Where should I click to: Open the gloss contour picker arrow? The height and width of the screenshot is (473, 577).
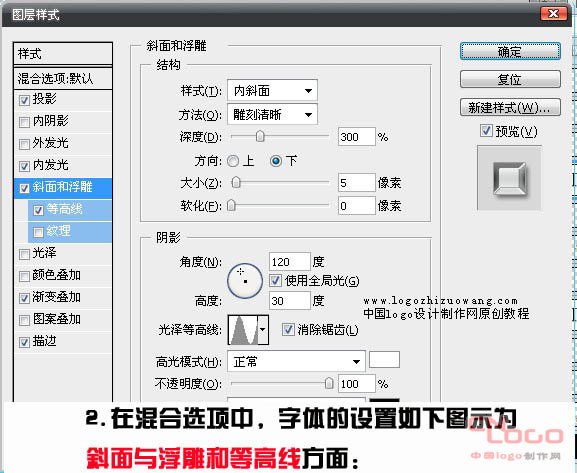263,330
